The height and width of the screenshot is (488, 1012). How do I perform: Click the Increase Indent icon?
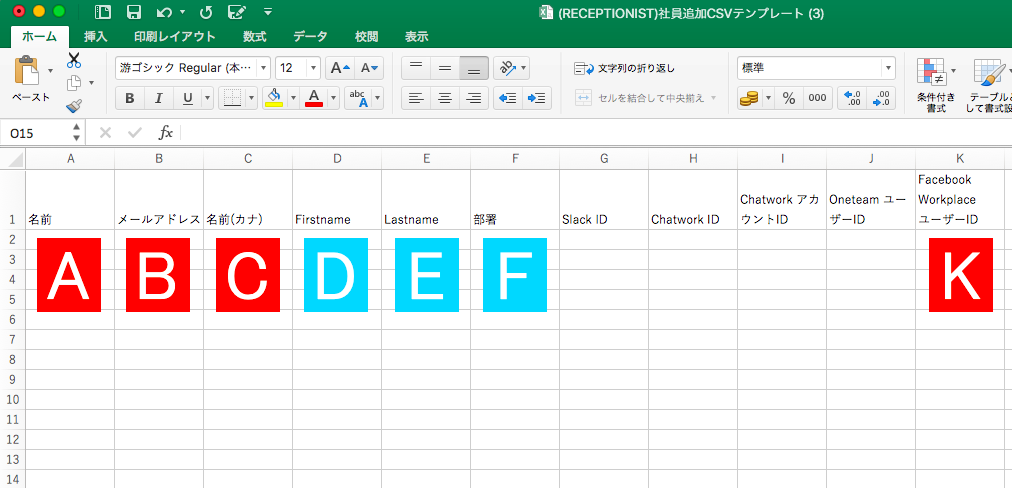click(x=537, y=98)
